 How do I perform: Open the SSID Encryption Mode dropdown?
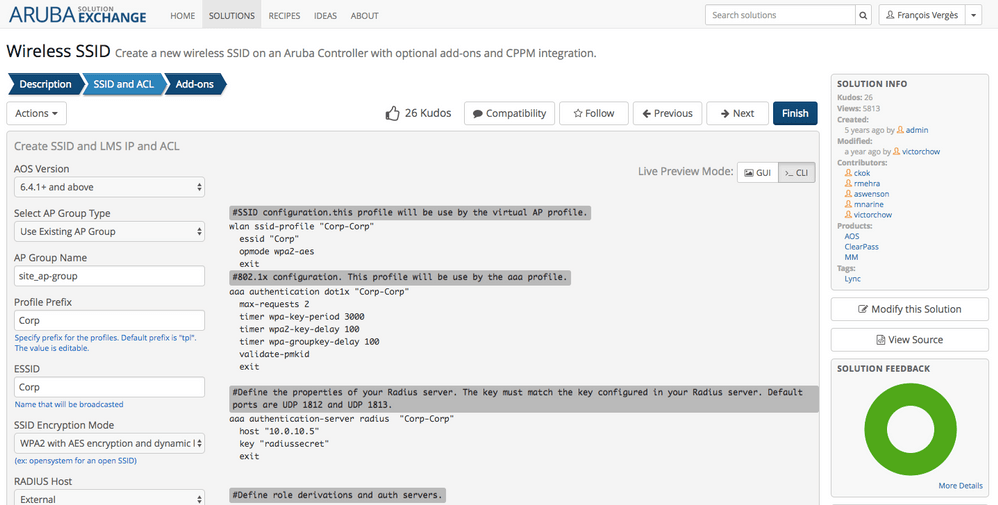[x=109, y=443]
